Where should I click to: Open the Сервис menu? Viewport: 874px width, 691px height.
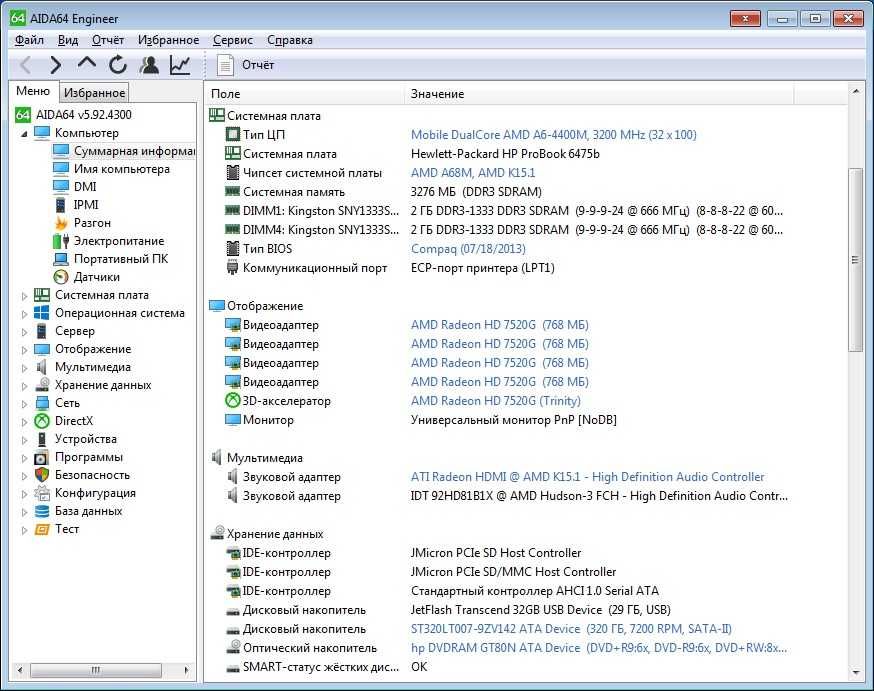point(233,40)
